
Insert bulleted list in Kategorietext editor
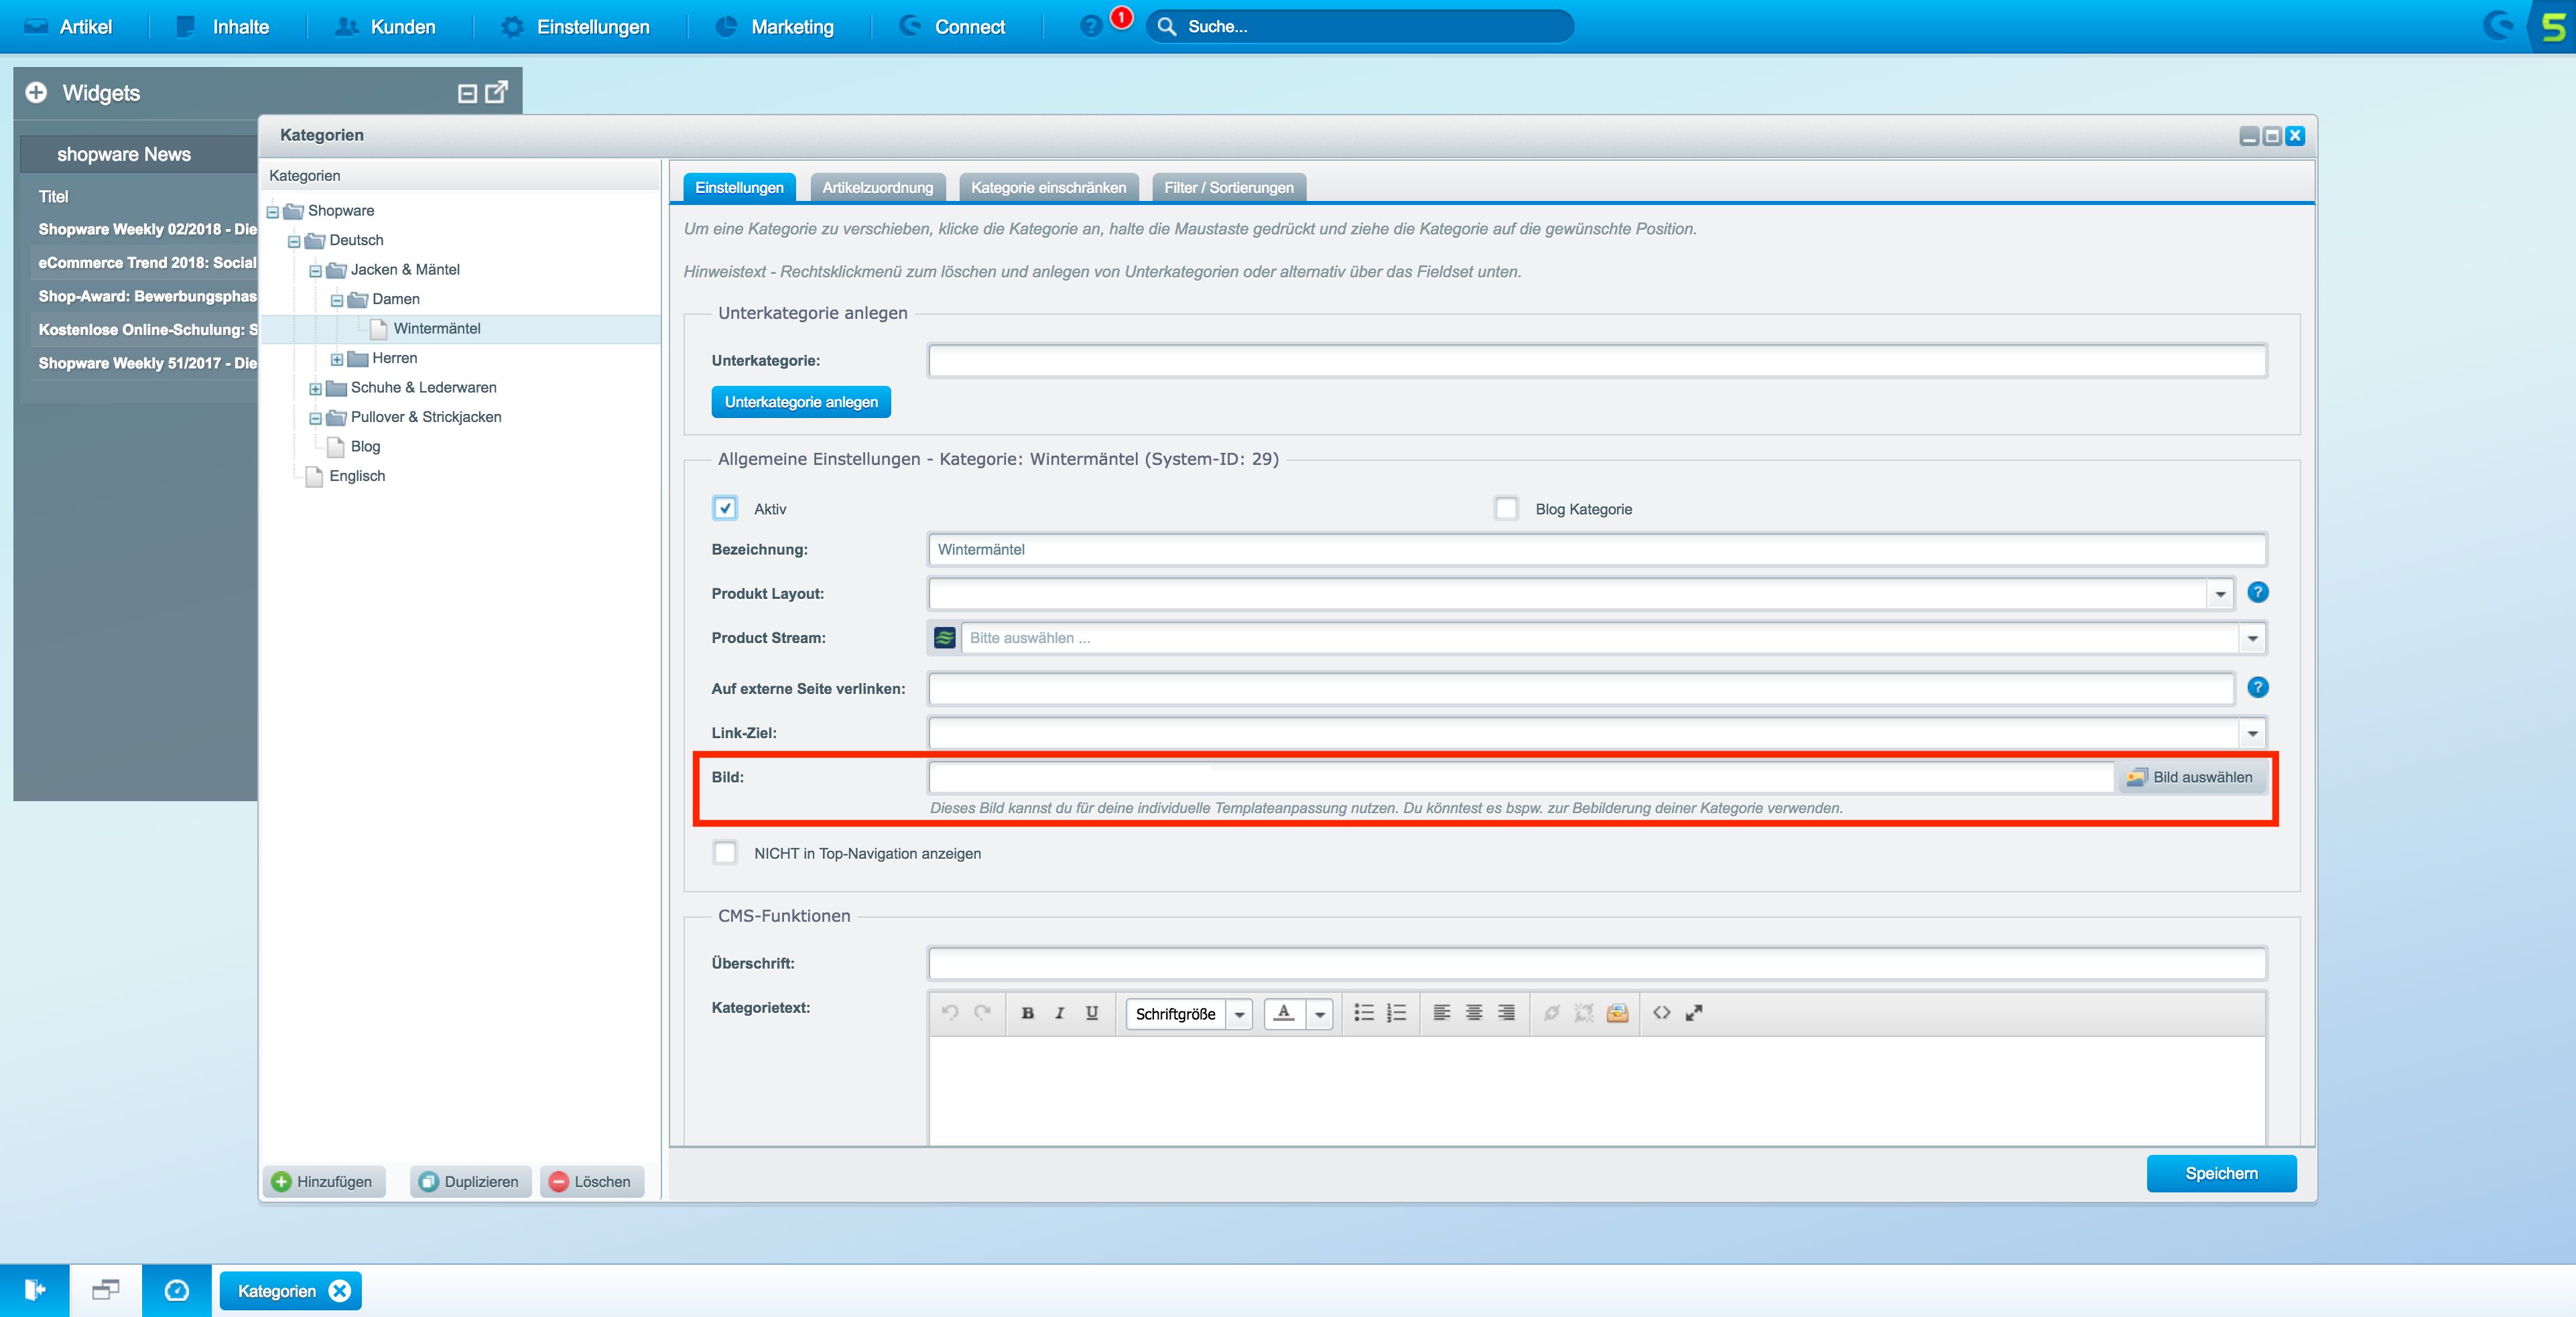(1364, 1012)
